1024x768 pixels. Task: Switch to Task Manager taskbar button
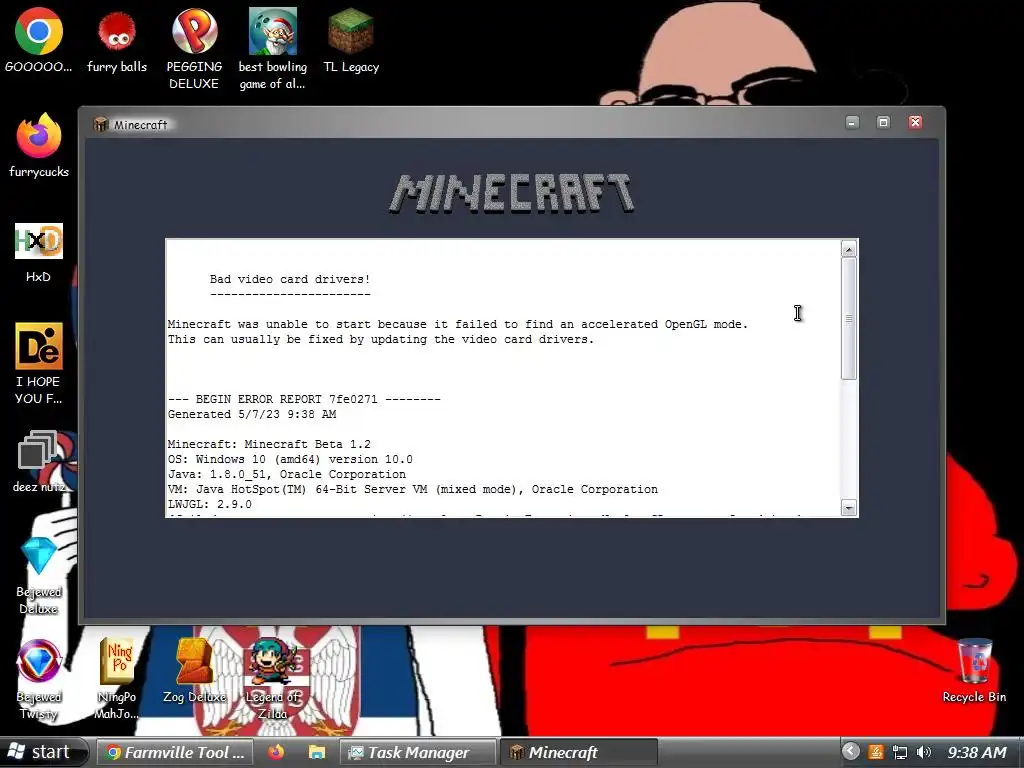click(418, 752)
